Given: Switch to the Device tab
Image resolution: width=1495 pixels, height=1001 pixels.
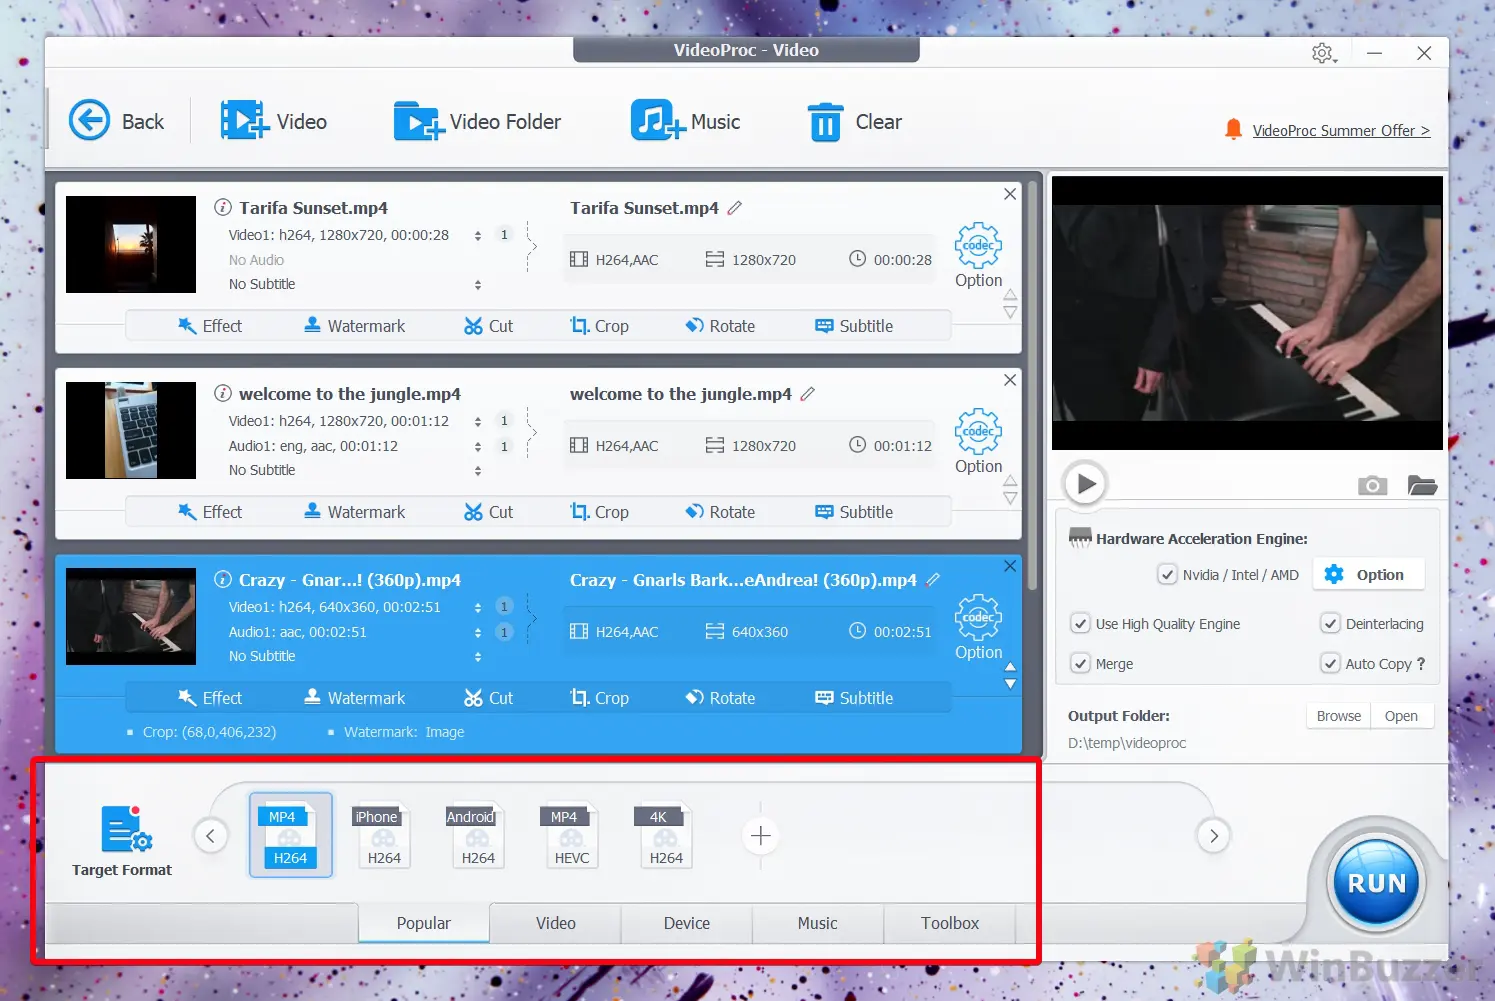Looking at the screenshot, I should [x=686, y=923].
